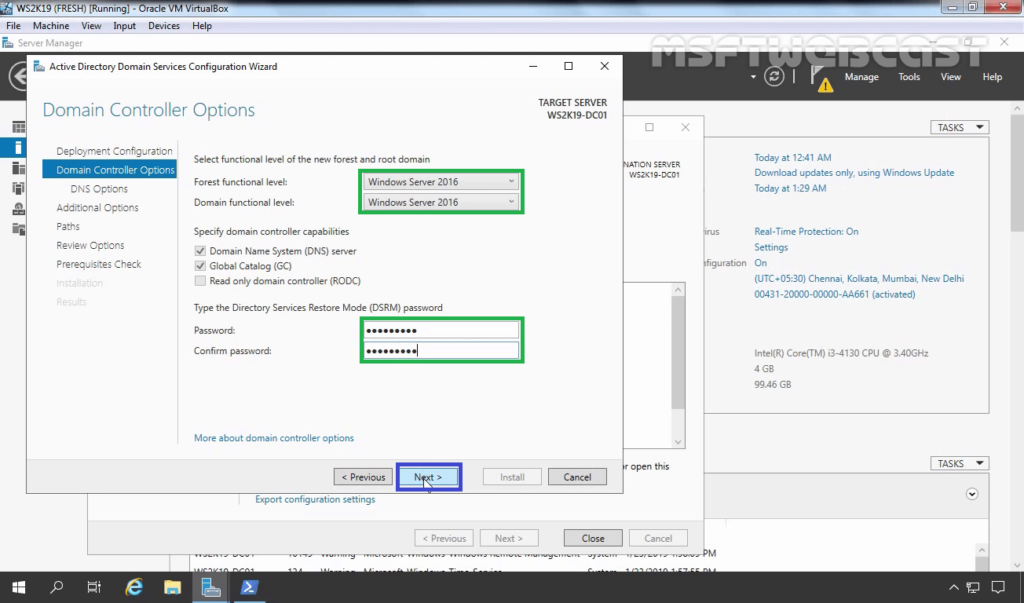Open the VirtualBox Input menu
Screen dimensions: 1024x603
point(124,25)
